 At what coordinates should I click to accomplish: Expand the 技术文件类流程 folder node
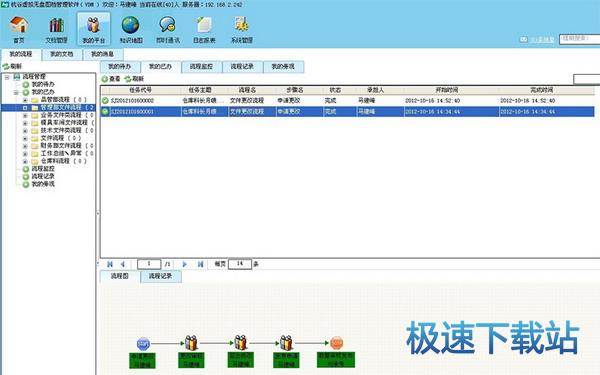tap(25, 131)
